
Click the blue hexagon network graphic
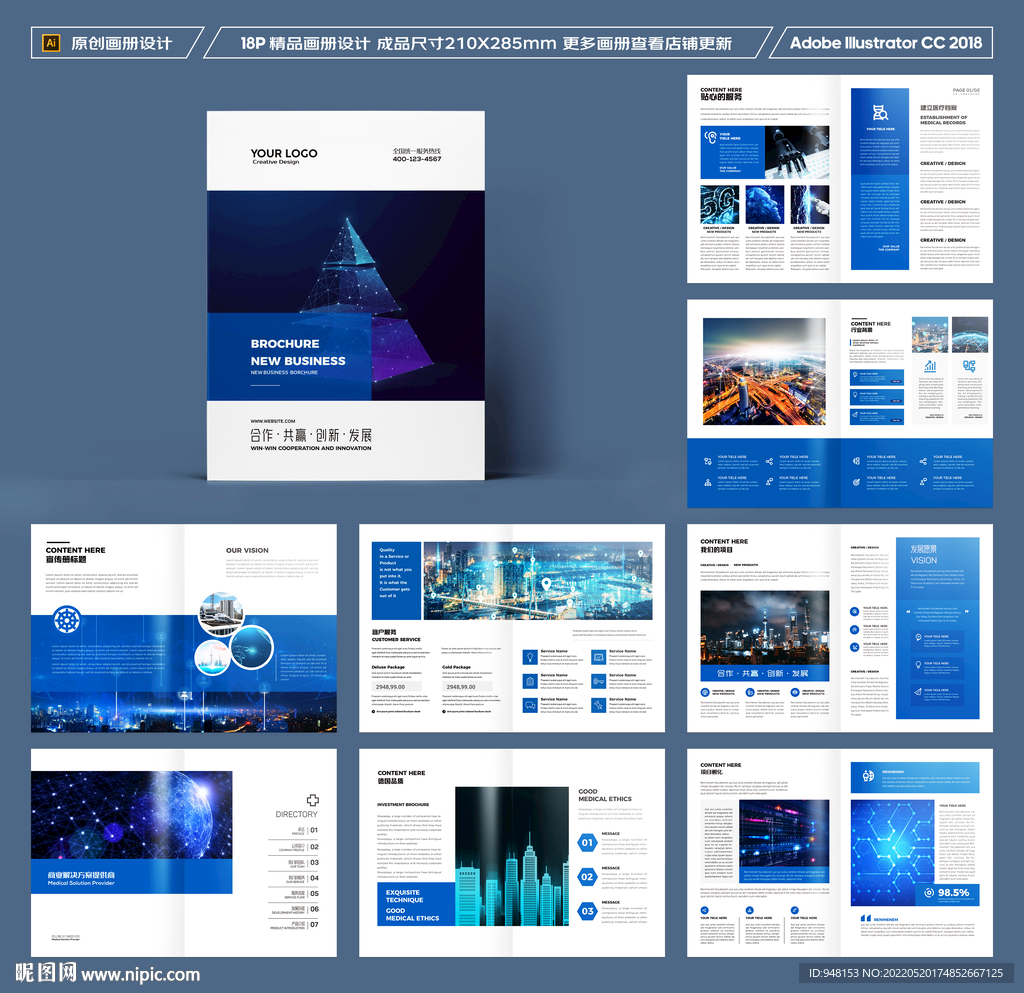pos(893,853)
